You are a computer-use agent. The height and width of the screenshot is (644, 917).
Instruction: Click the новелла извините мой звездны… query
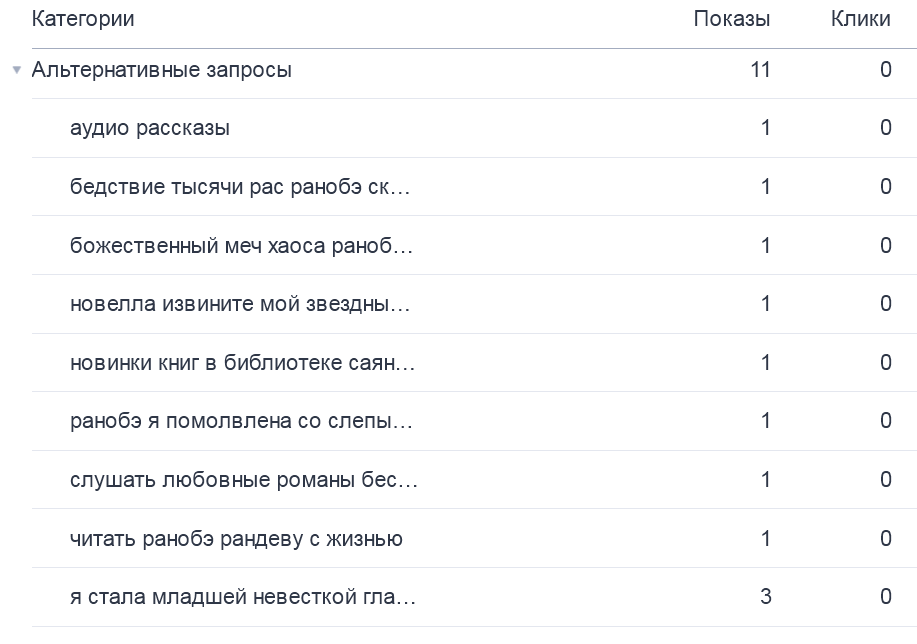click(x=240, y=304)
